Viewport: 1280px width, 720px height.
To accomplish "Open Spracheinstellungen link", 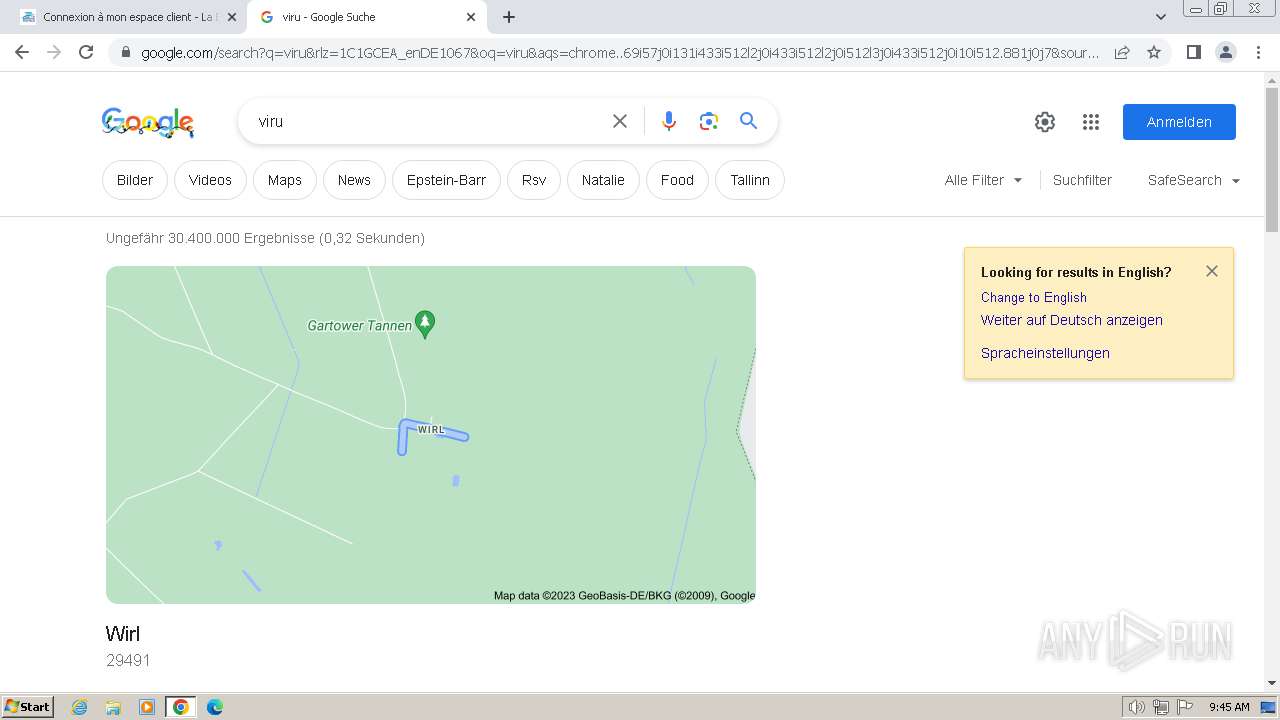I will 1045,353.
